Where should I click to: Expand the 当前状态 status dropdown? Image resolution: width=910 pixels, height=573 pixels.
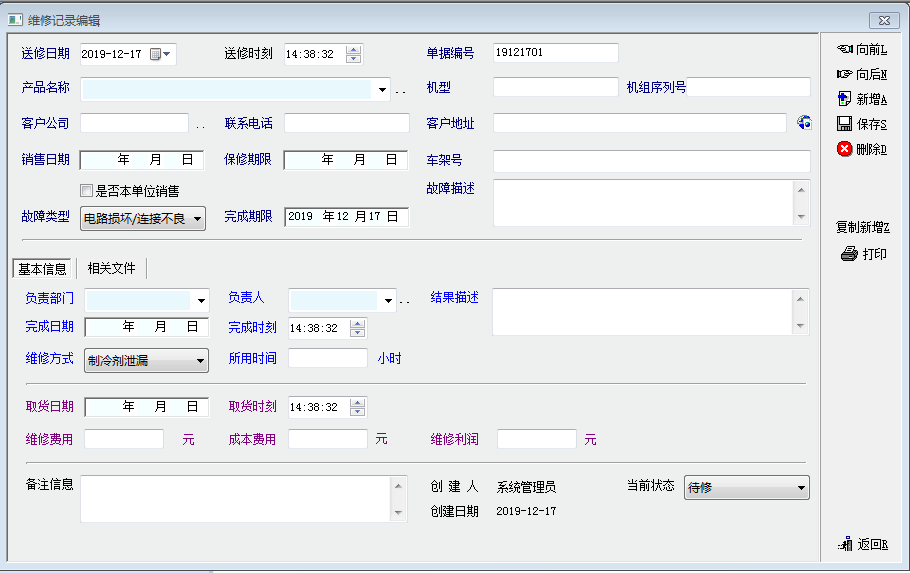(x=800, y=488)
